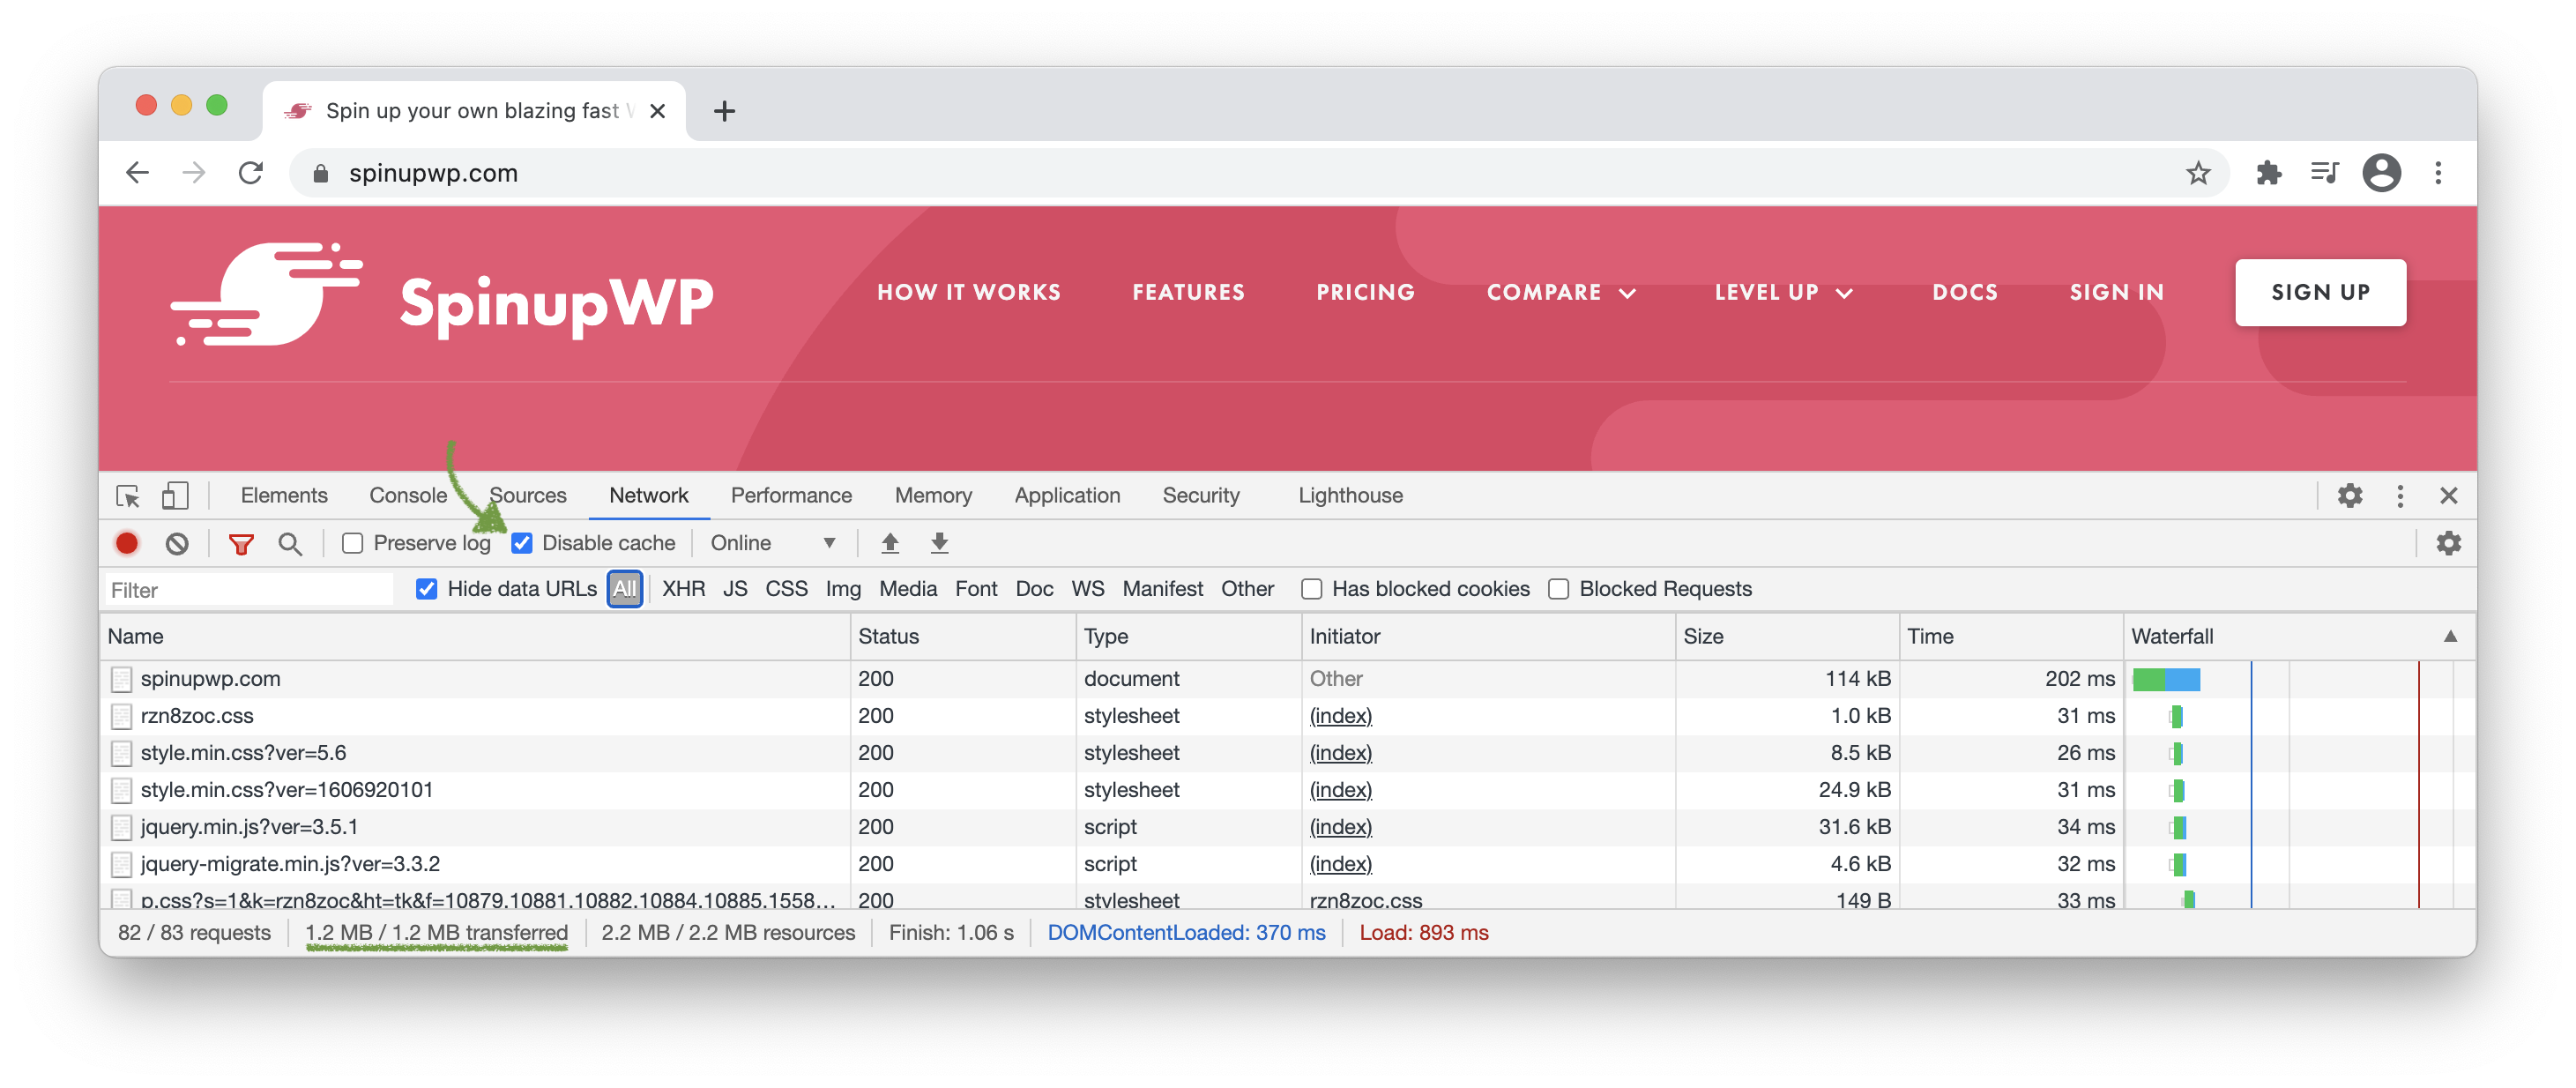Viewport: 2576px width, 1088px height.
Task: Open the PRICING link
Action: 1365,293
